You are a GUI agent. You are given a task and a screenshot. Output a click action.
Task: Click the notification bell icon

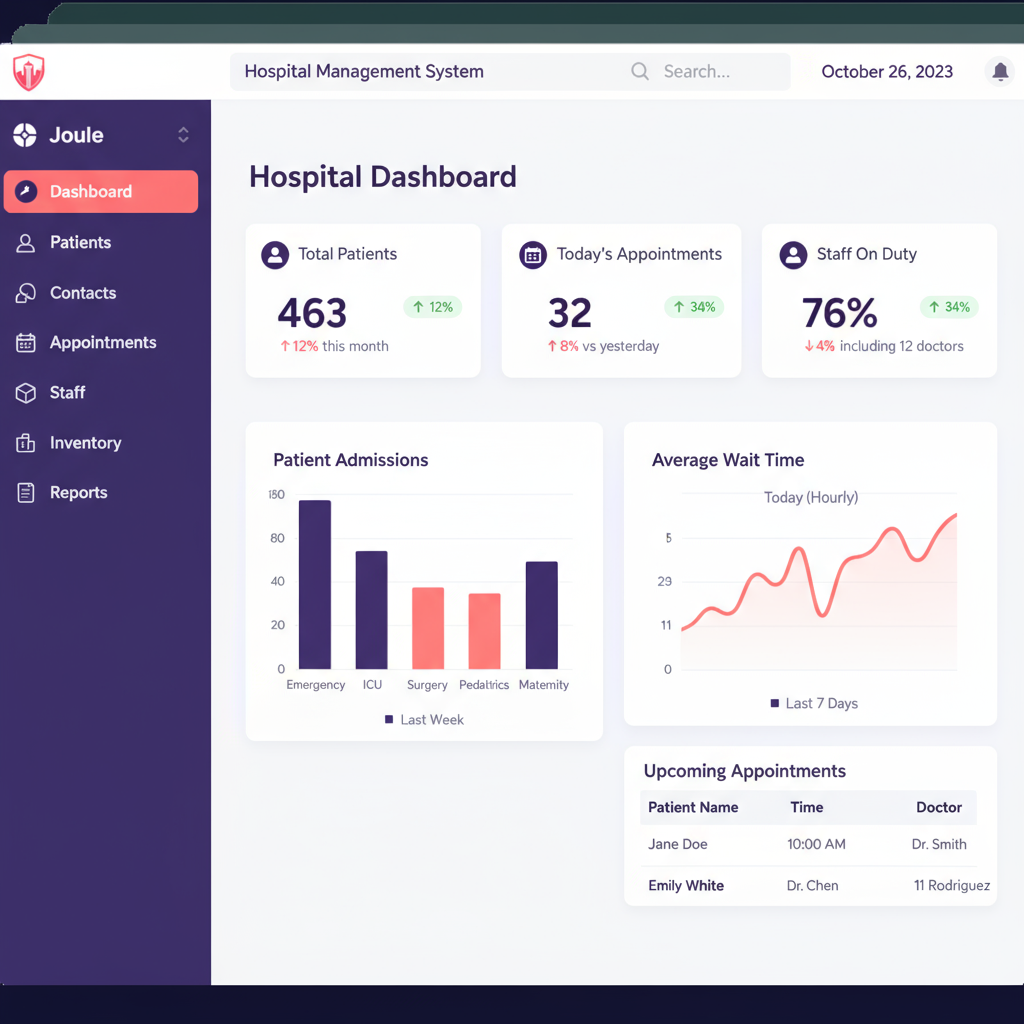coord(999,72)
